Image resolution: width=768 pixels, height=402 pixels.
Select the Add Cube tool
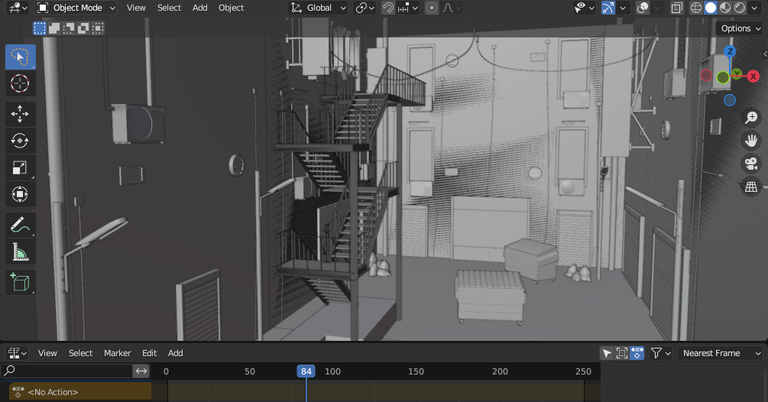click(20, 283)
